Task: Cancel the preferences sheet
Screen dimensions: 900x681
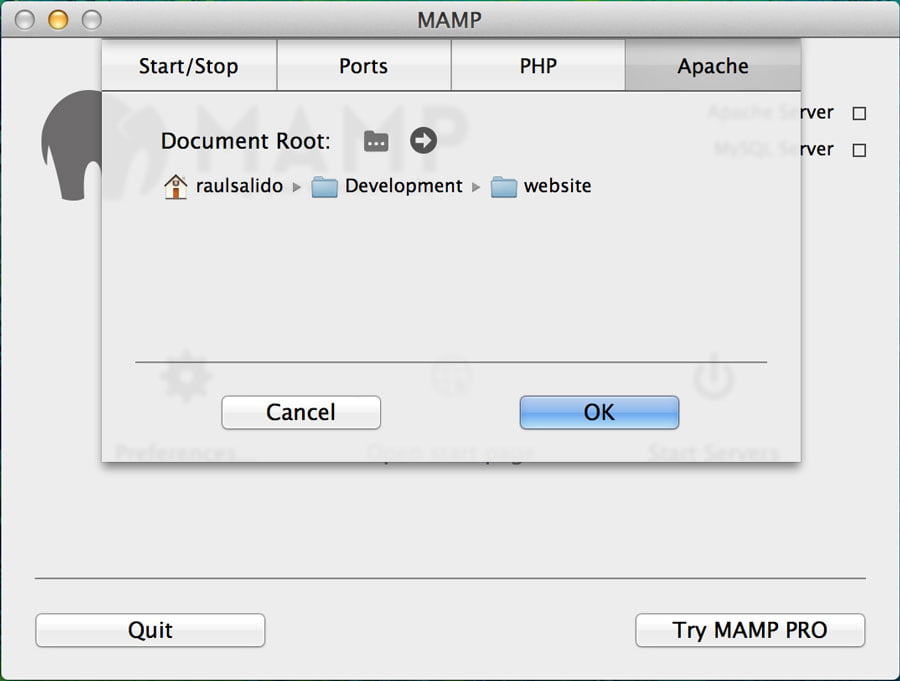Action: pyautogui.click(x=301, y=412)
